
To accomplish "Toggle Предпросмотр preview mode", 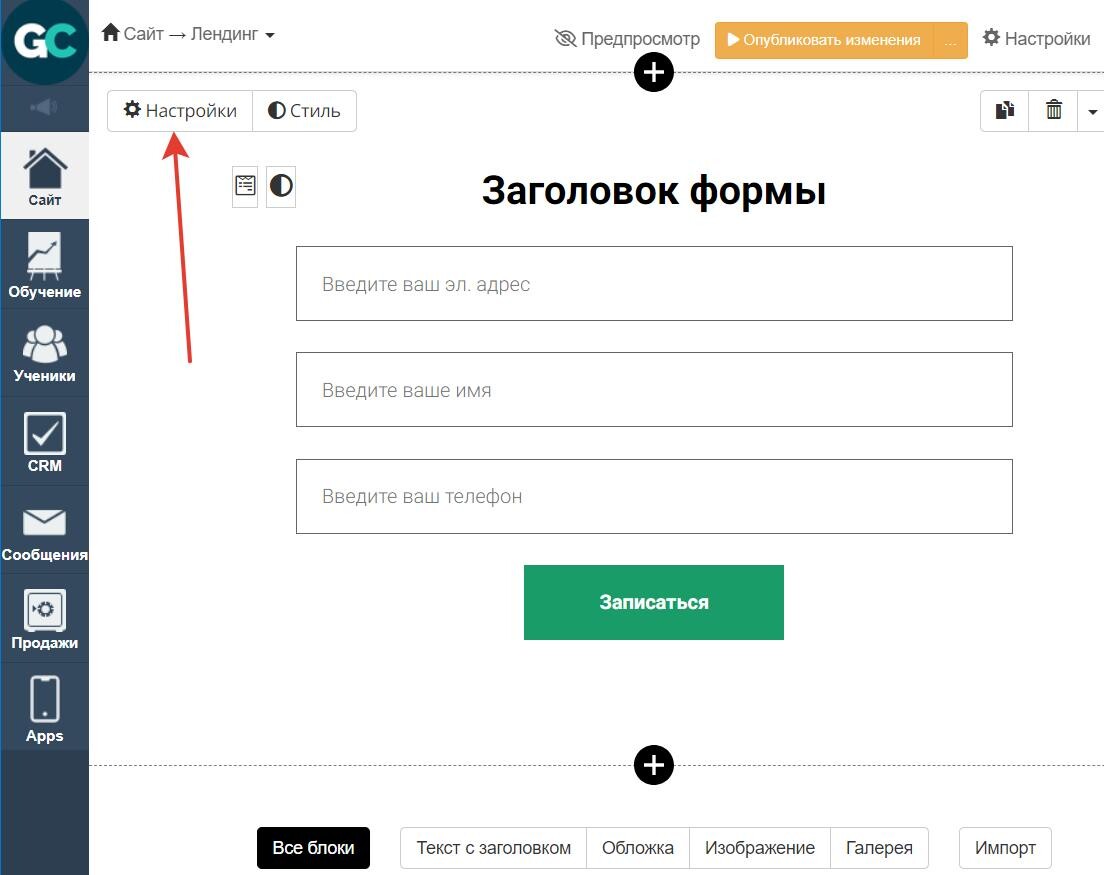I will [x=627, y=39].
